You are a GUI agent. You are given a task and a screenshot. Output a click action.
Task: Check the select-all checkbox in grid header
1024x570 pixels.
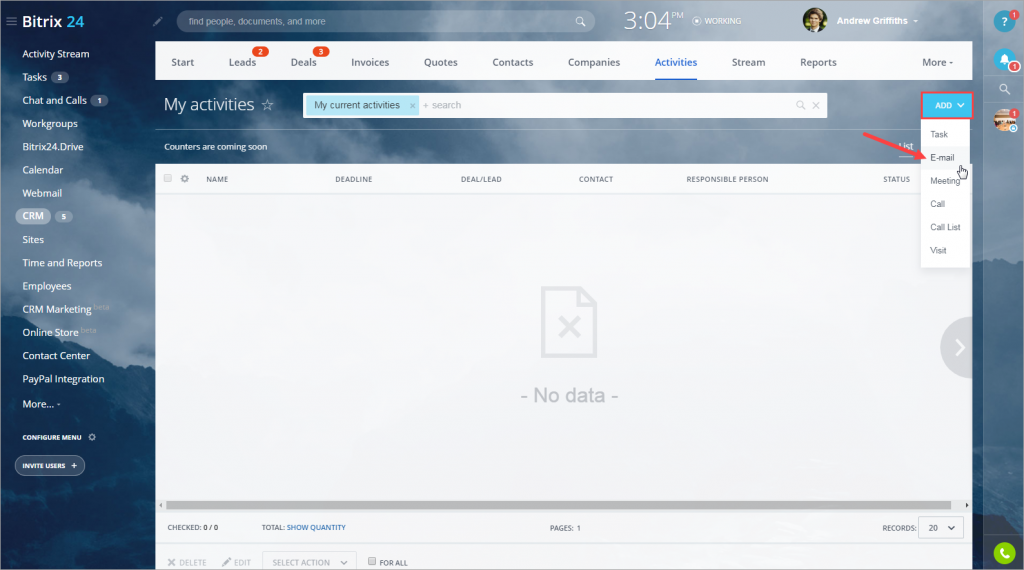pyautogui.click(x=168, y=178)
